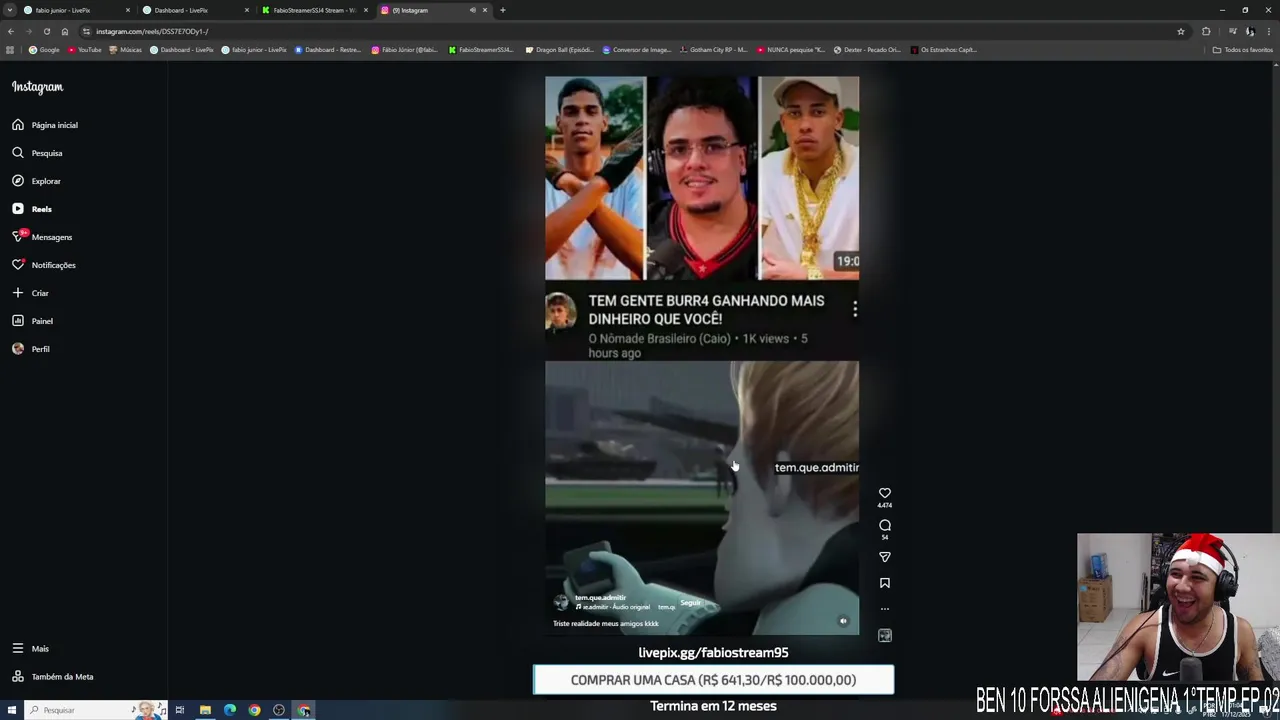1280x720 pixels.
Task: Open Microsoft Edge from taskbar
Action: 230,710
